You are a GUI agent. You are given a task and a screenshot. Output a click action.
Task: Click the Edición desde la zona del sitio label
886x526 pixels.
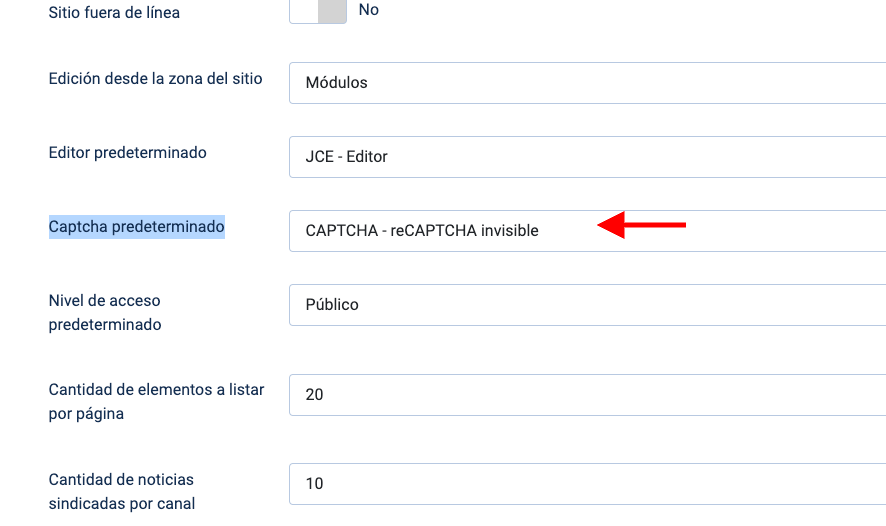[155, 79]
